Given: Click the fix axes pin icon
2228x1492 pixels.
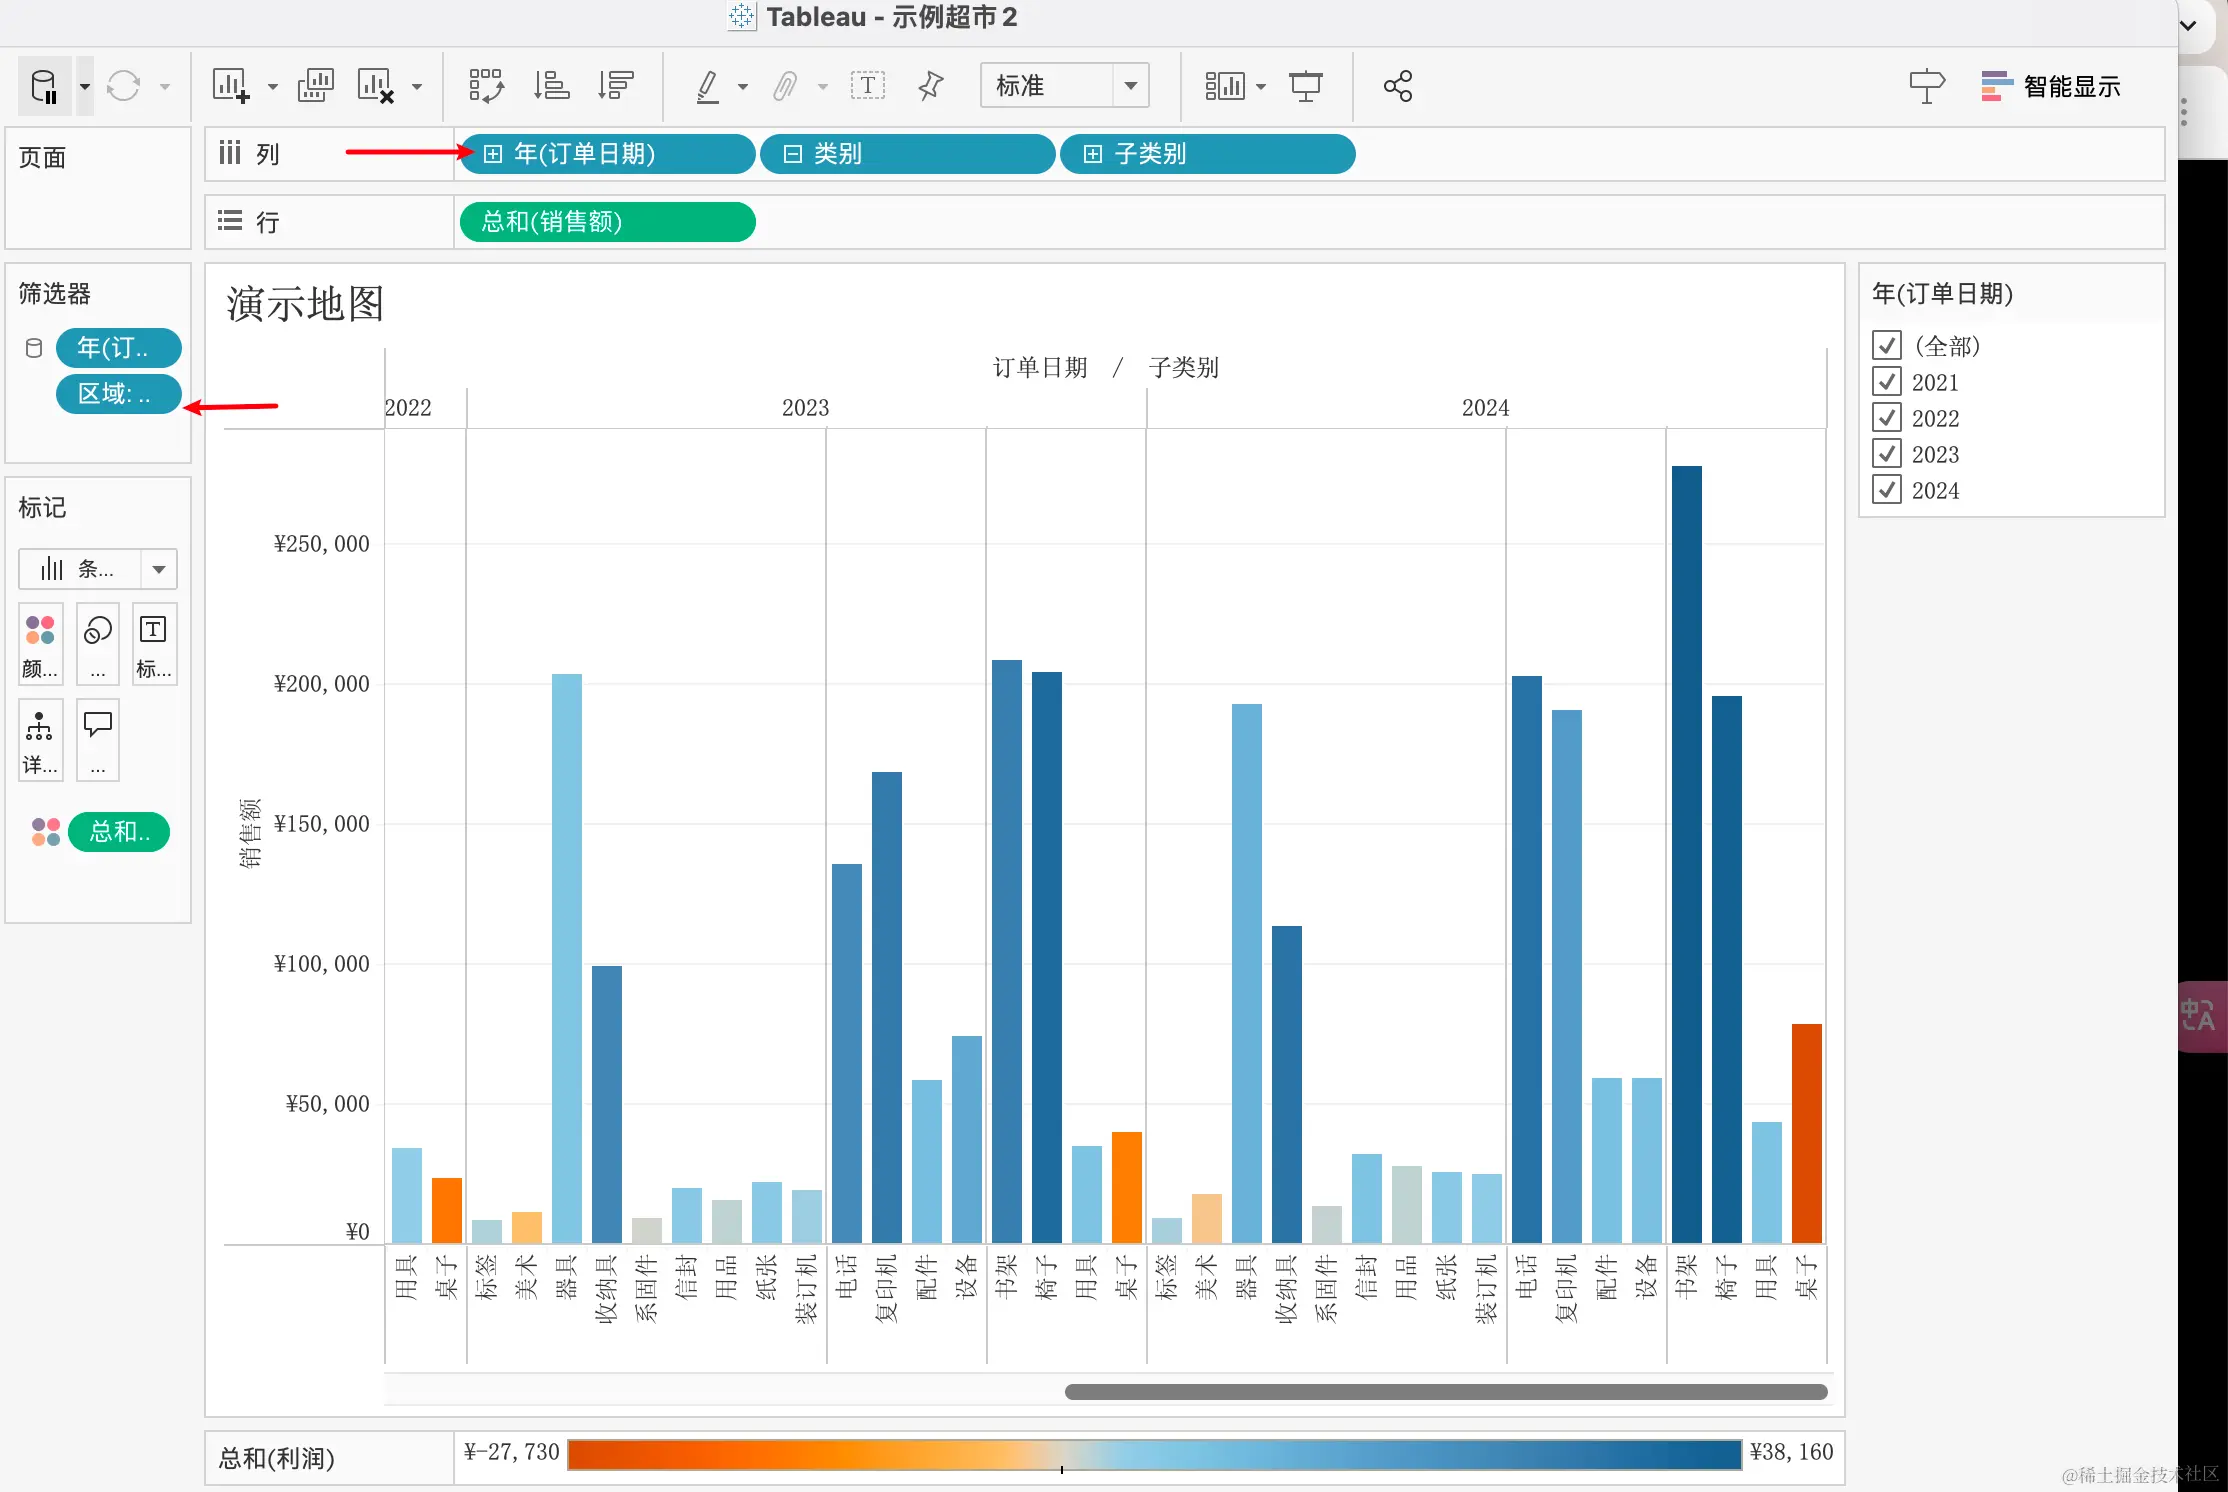Looking at the screenshot, I should [x=930, y=86].
